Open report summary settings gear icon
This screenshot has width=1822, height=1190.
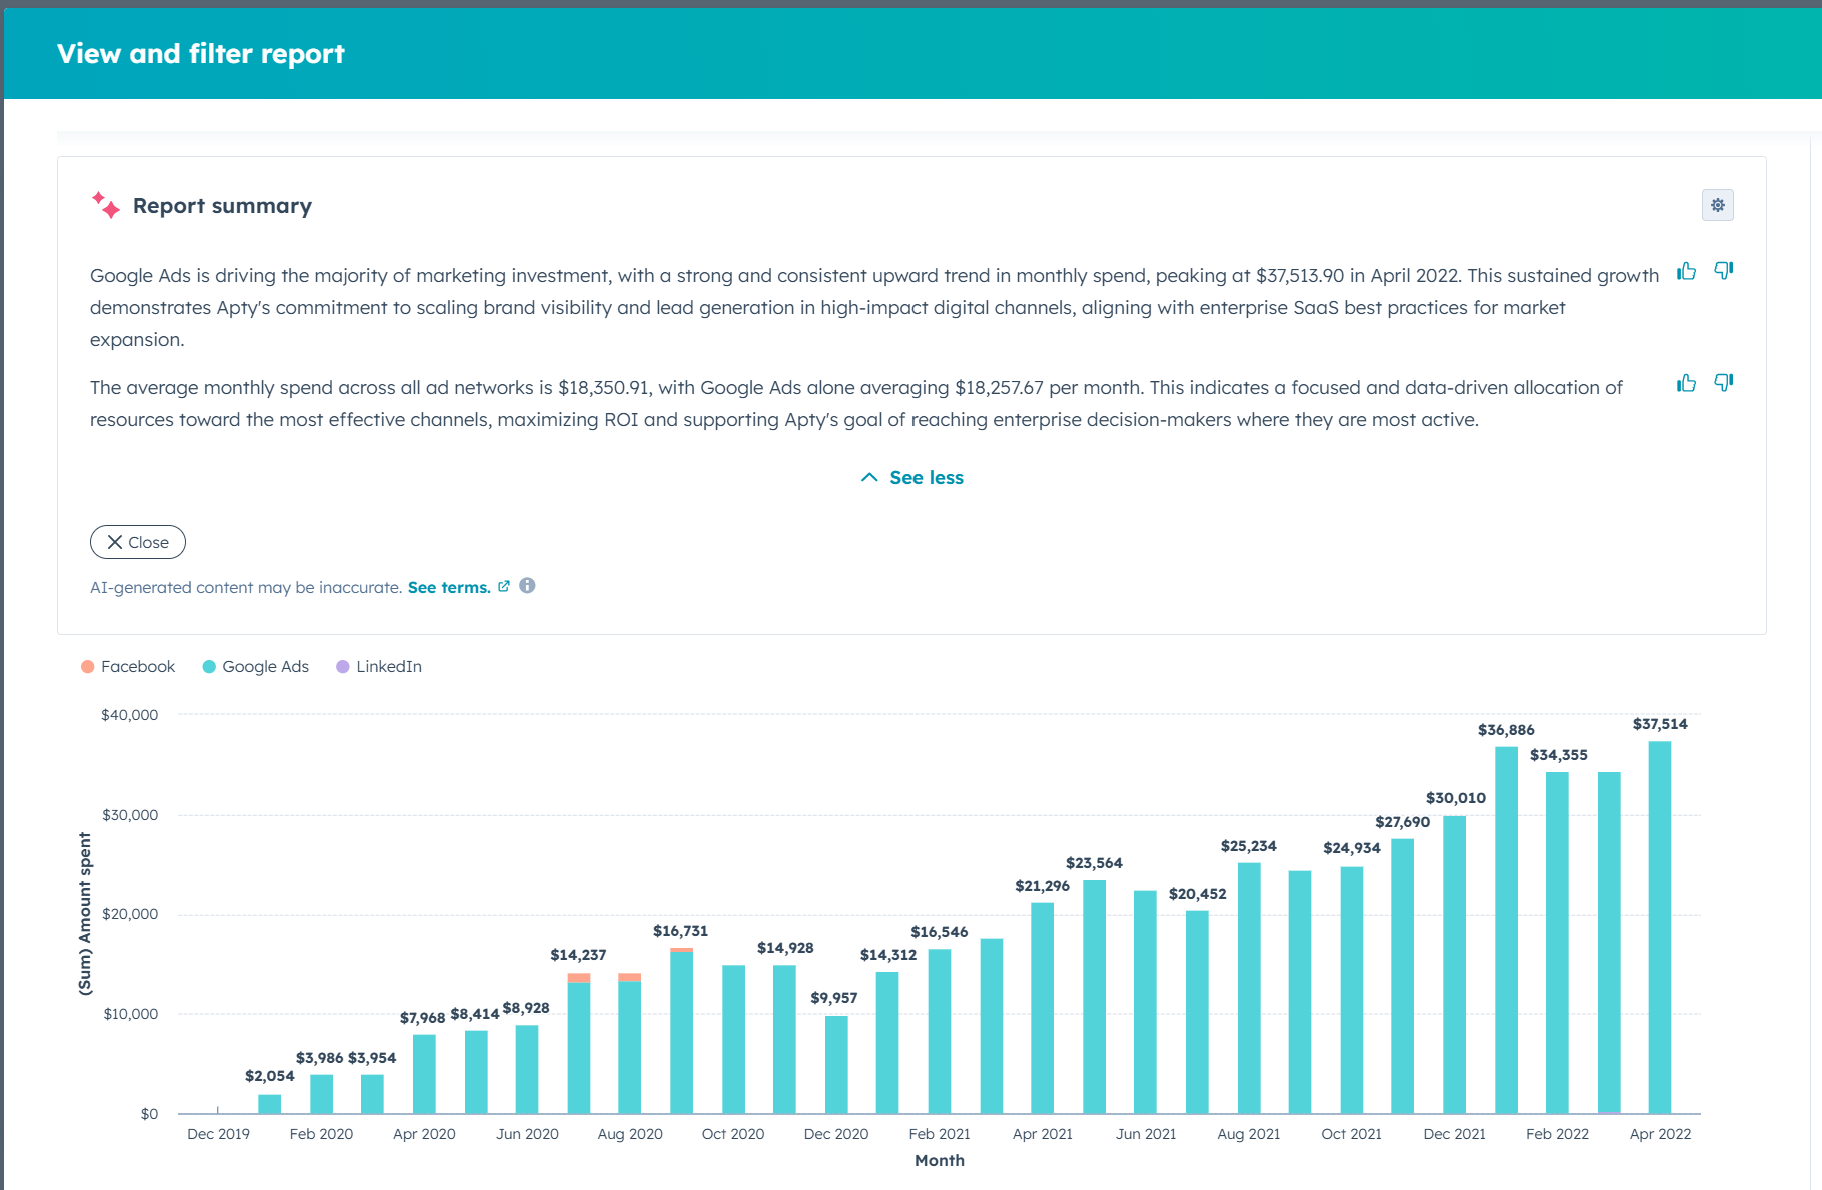1717,205
